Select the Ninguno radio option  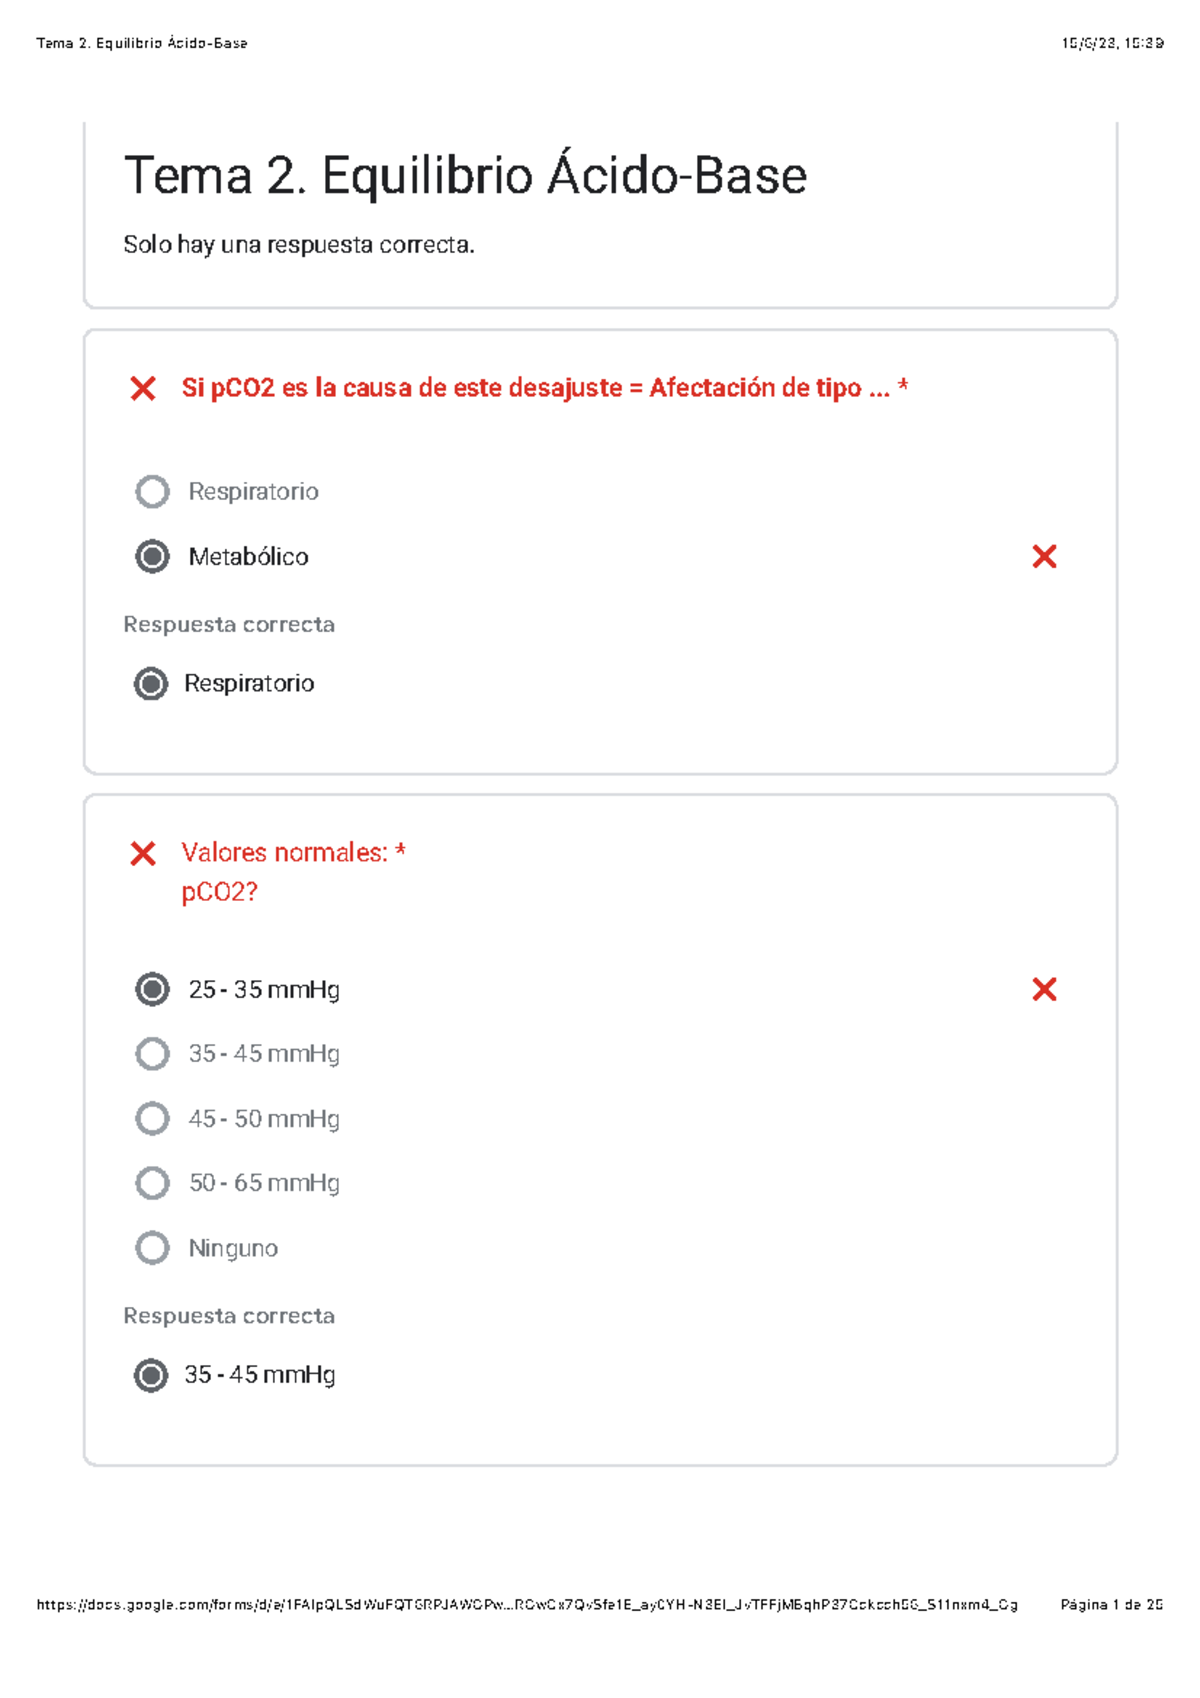pos(152,1248)
